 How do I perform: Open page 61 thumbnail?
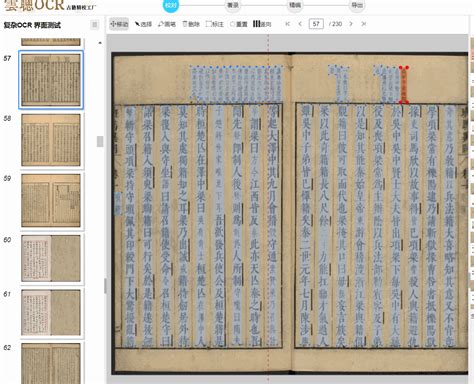tap(51, 312)
